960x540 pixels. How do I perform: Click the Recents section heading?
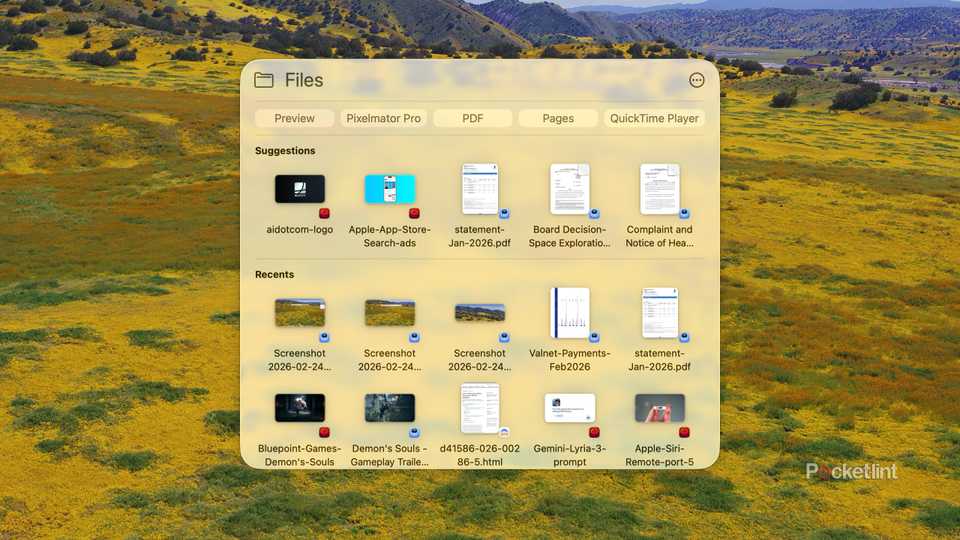click(x=274, y=274)
